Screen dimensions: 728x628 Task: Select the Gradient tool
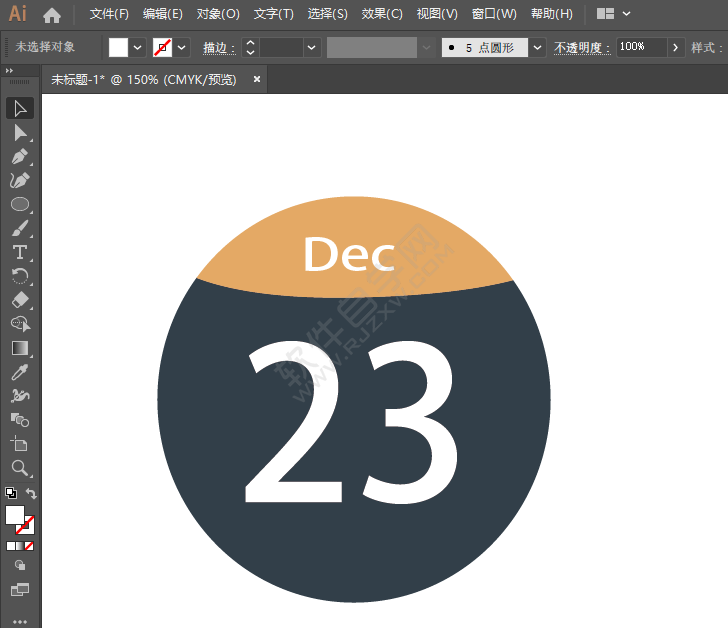20,348
